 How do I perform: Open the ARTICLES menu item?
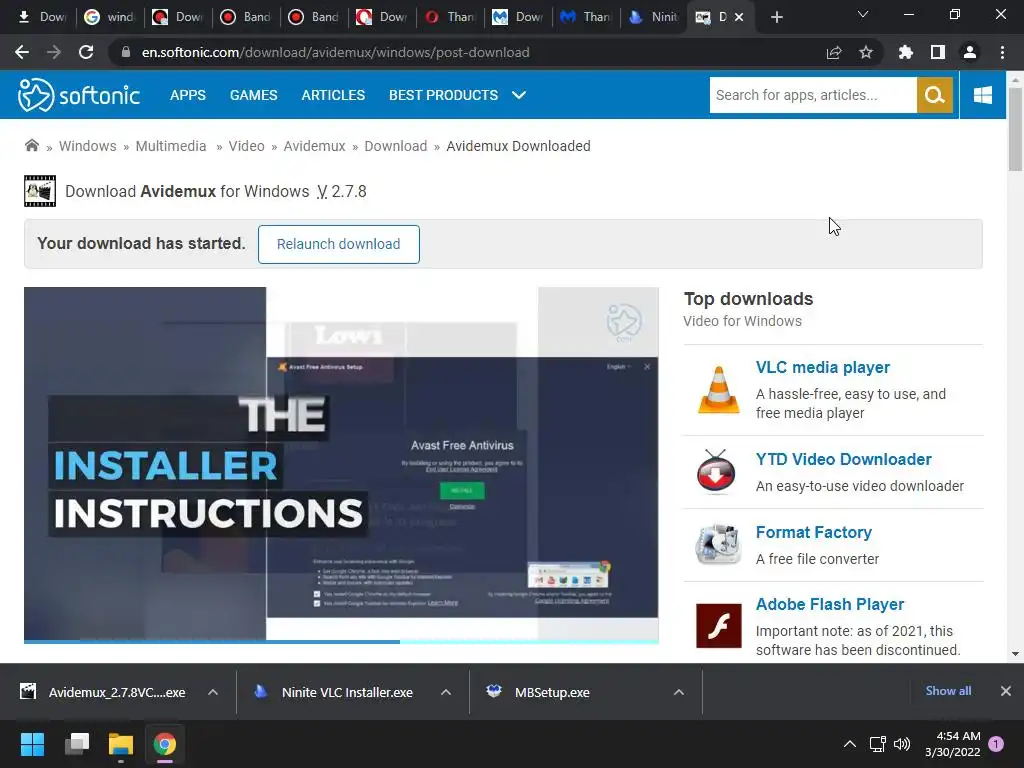click(333, 95)
